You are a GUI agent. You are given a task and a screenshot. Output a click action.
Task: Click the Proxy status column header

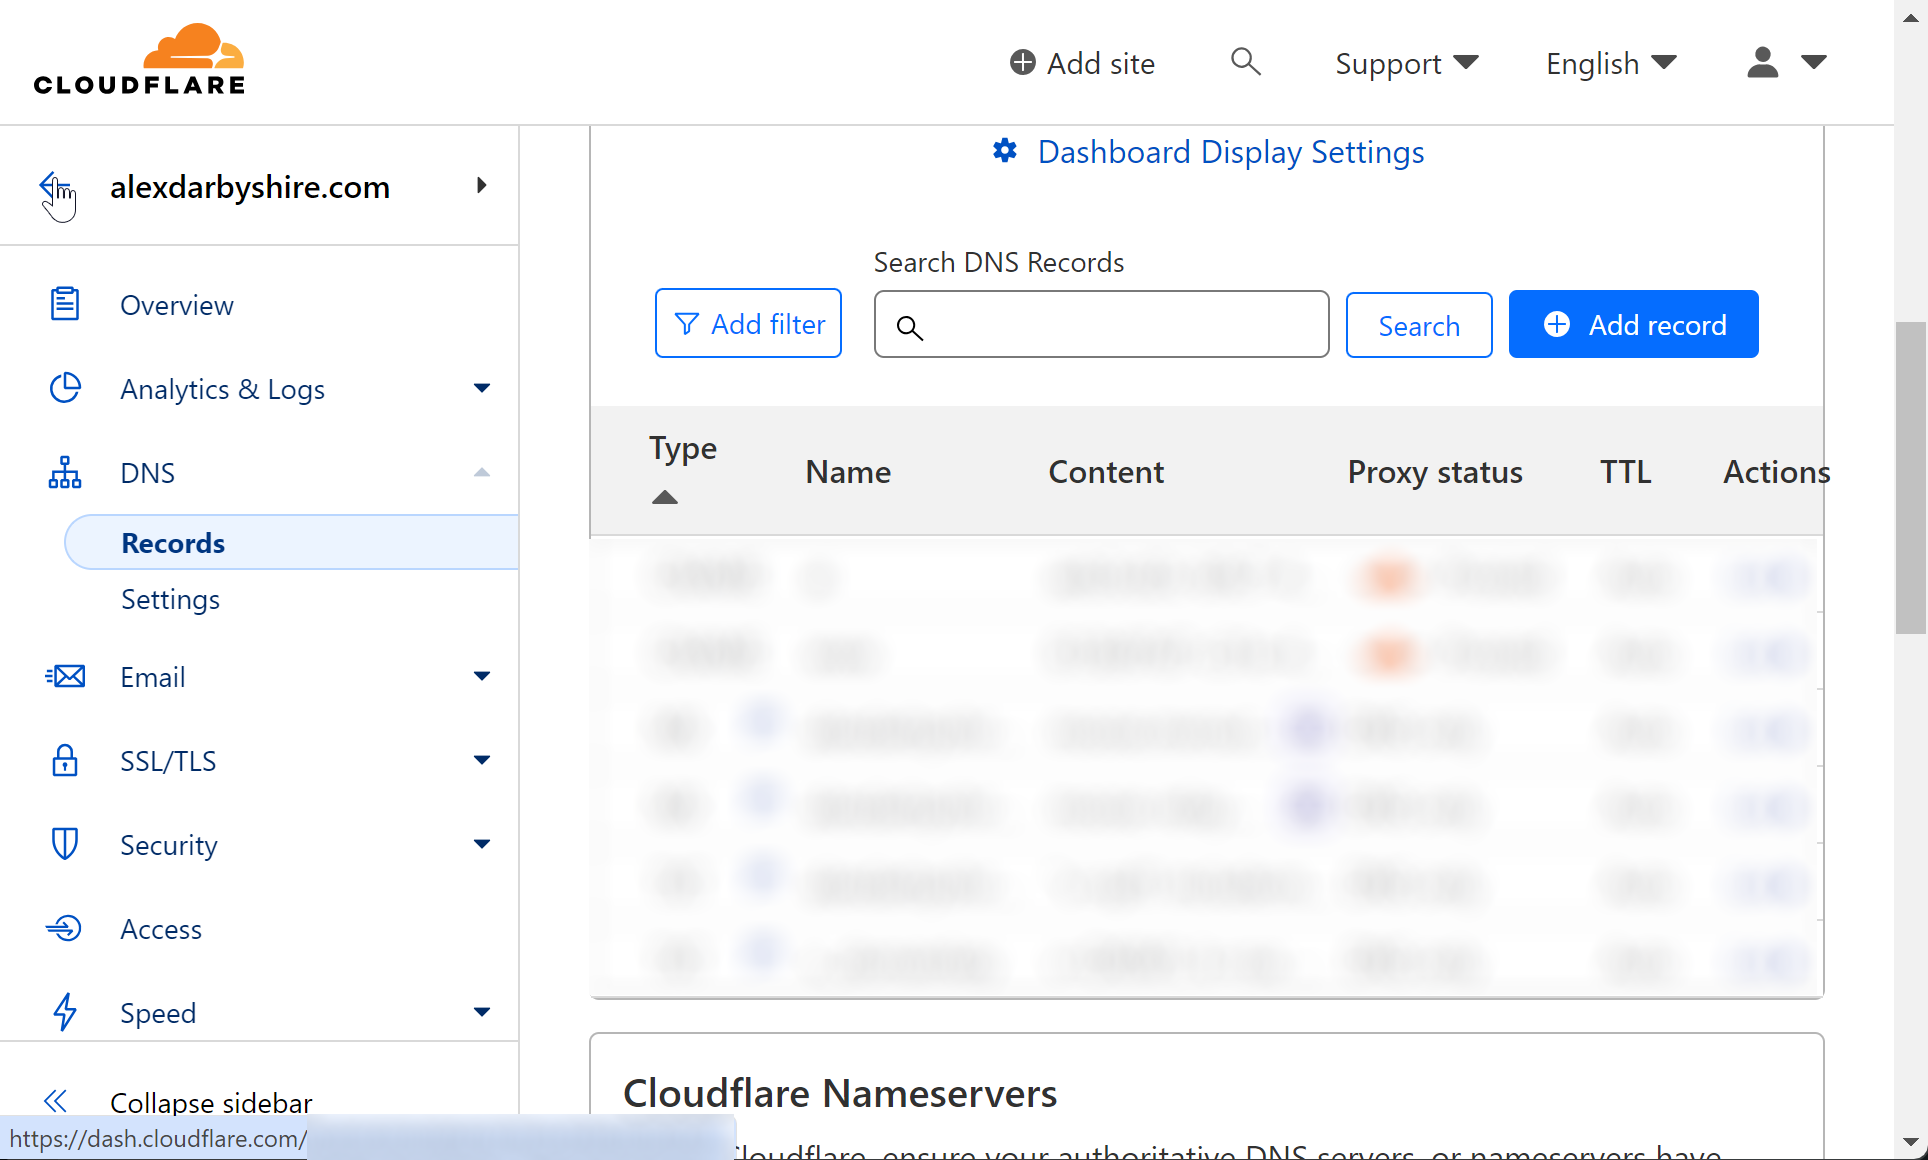(x=1435, y=472)
